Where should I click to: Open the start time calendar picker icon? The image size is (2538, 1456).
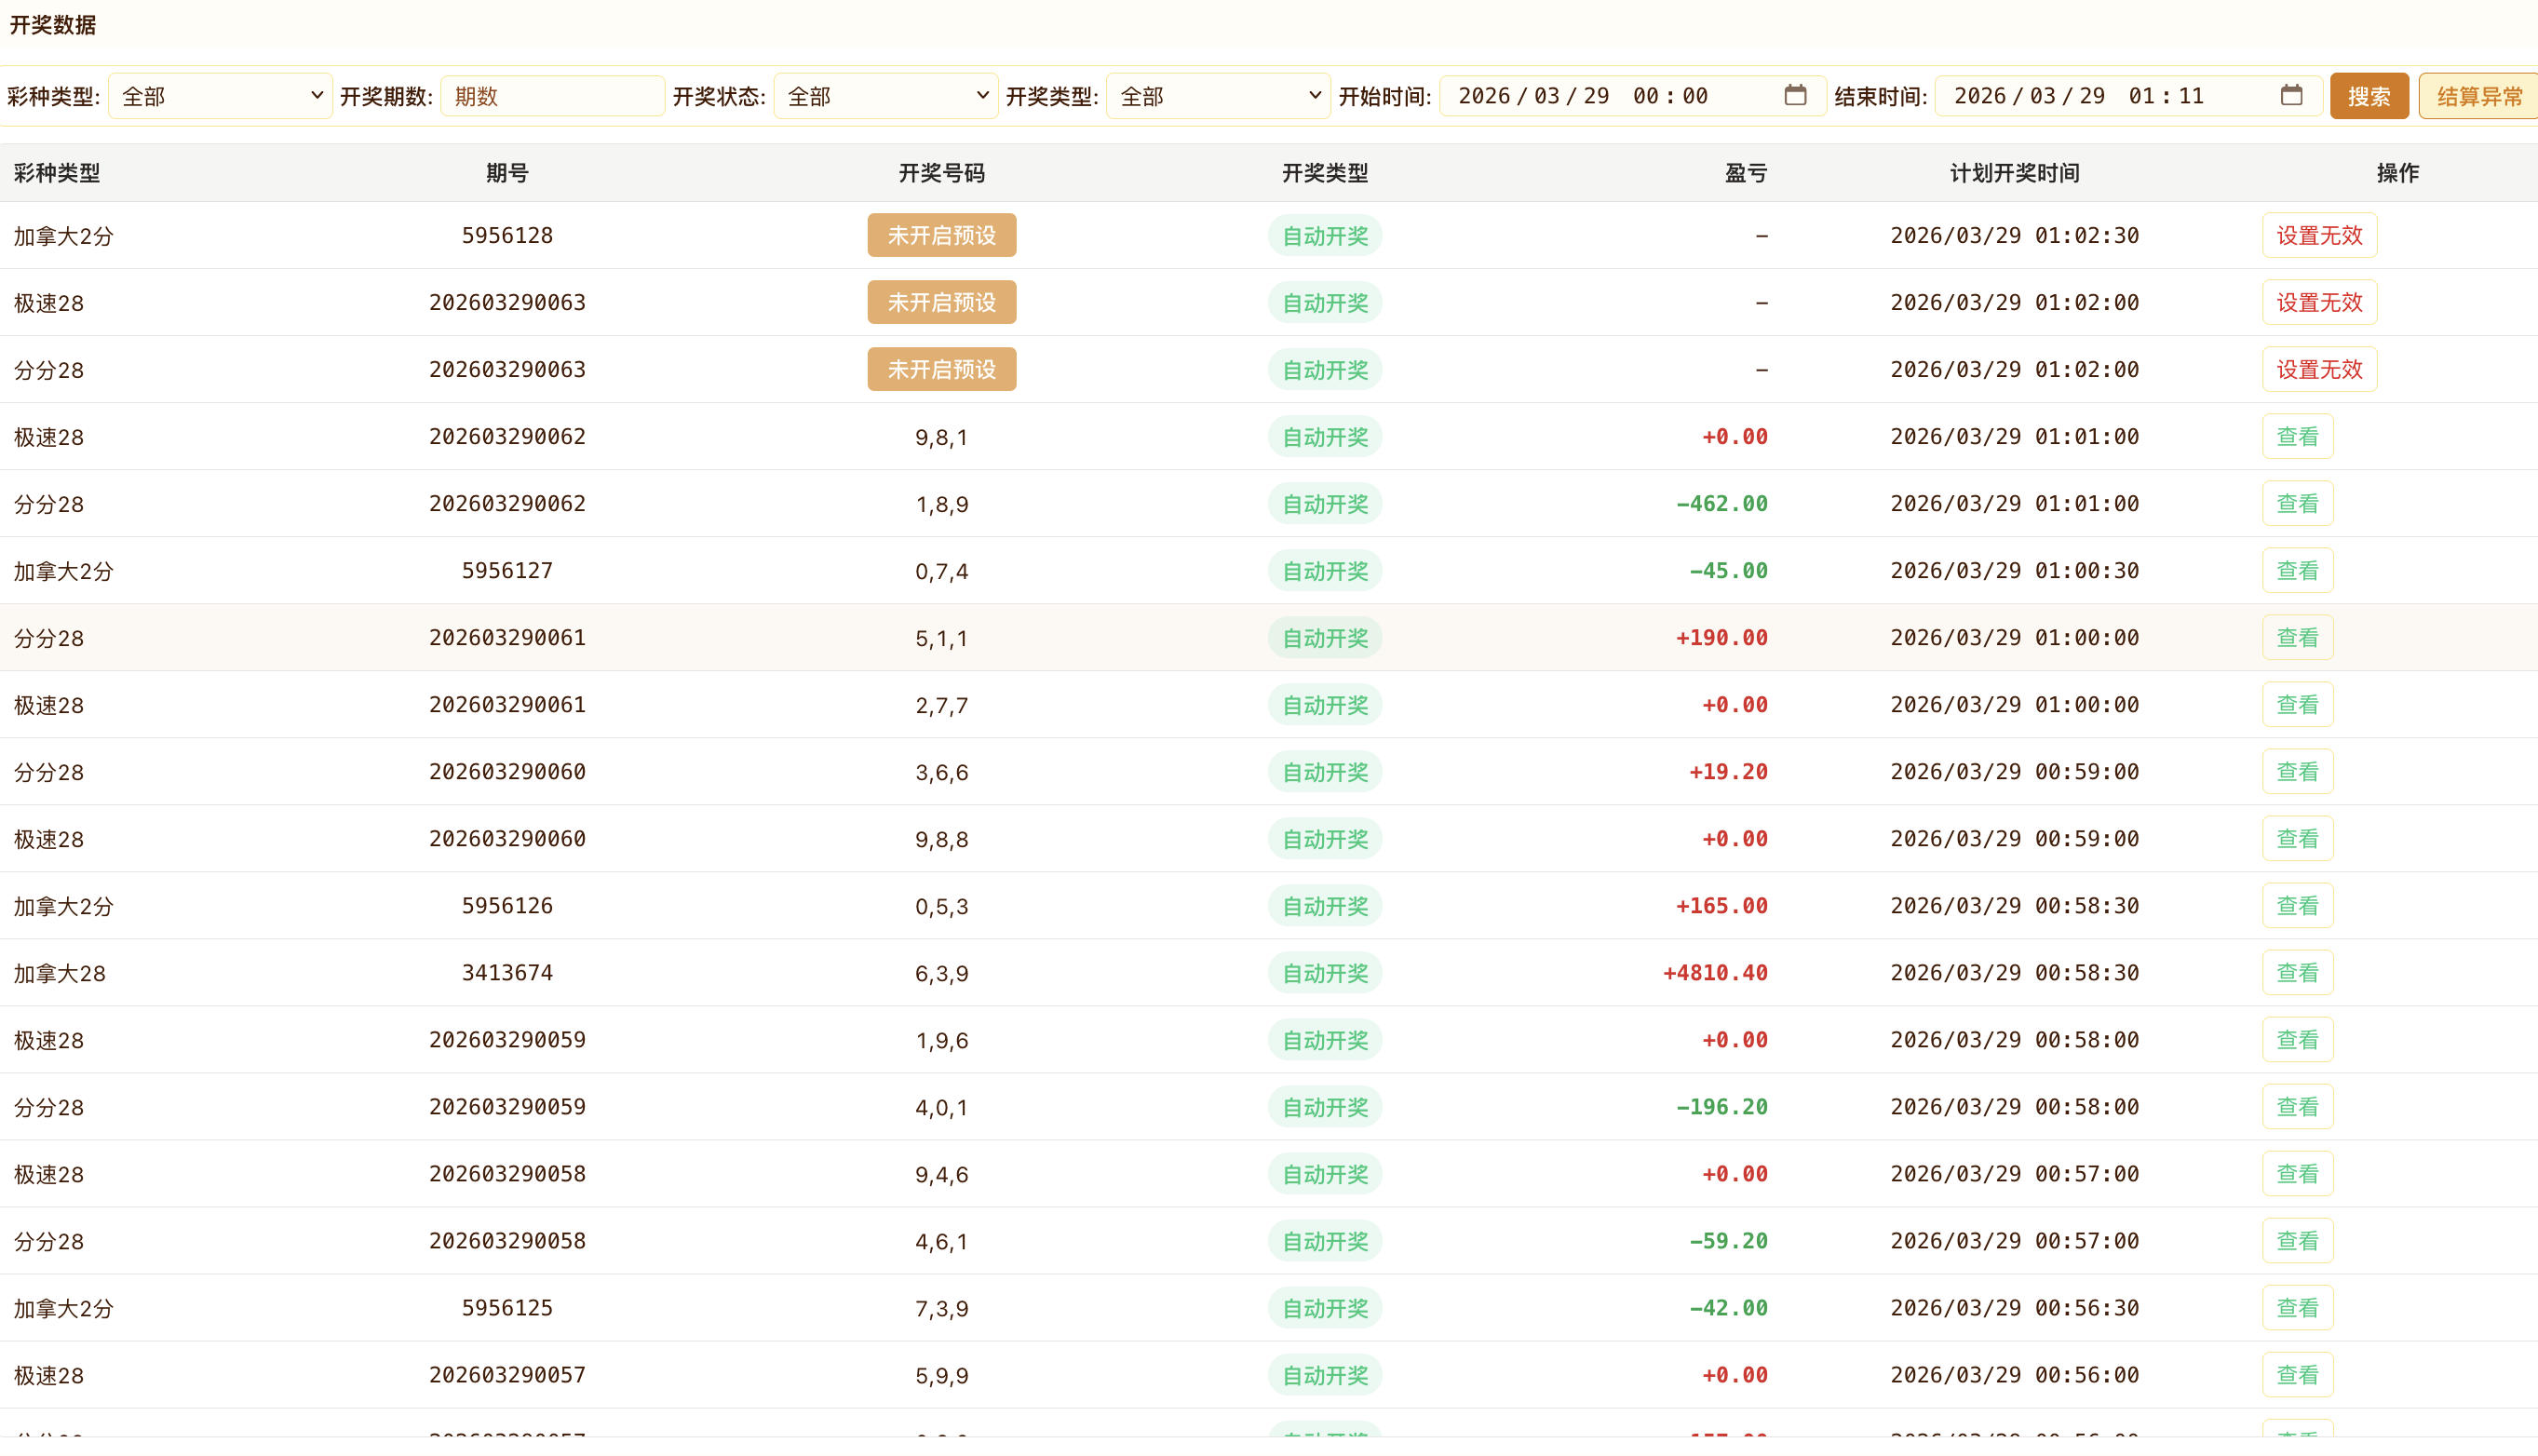click(x=1795, y=96)
